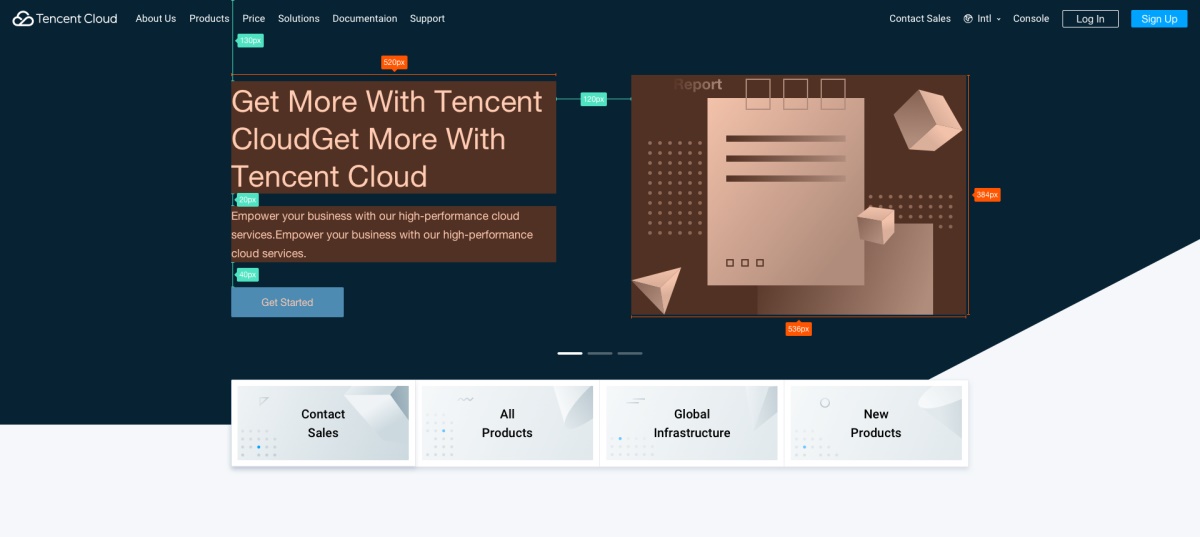Go to the Price page

(254, 18)
